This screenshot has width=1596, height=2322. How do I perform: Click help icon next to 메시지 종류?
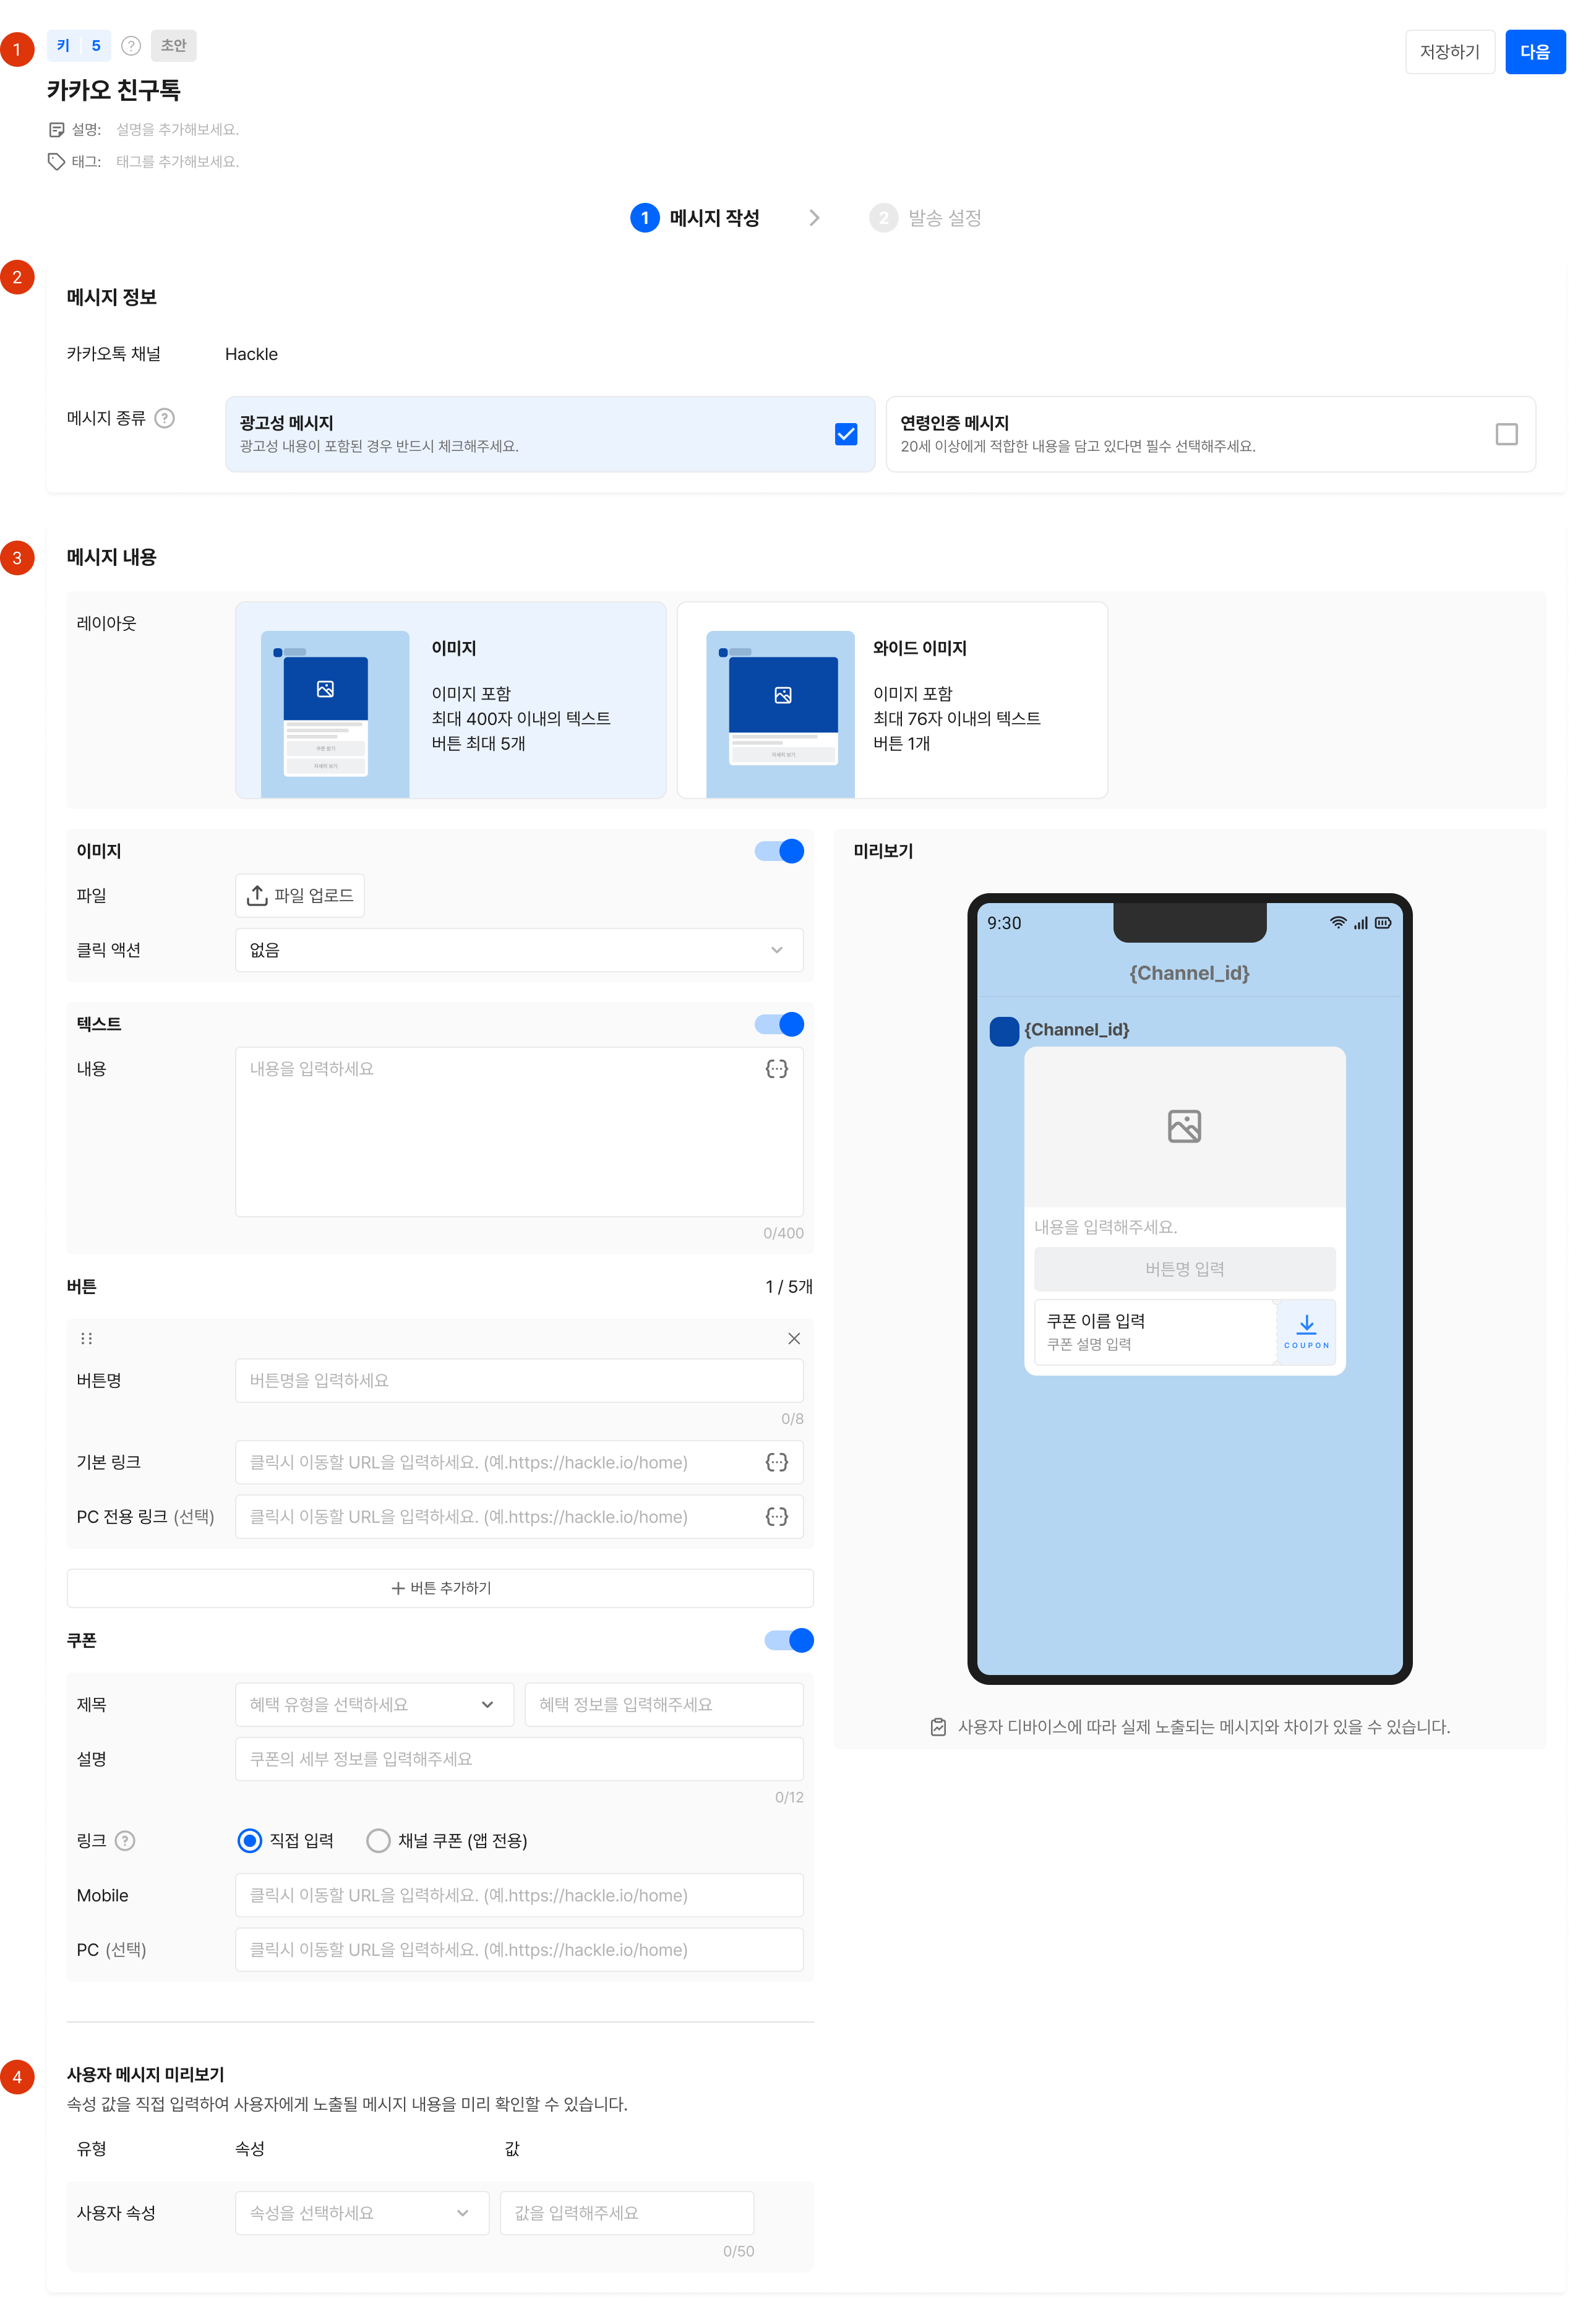coord(165,418)
